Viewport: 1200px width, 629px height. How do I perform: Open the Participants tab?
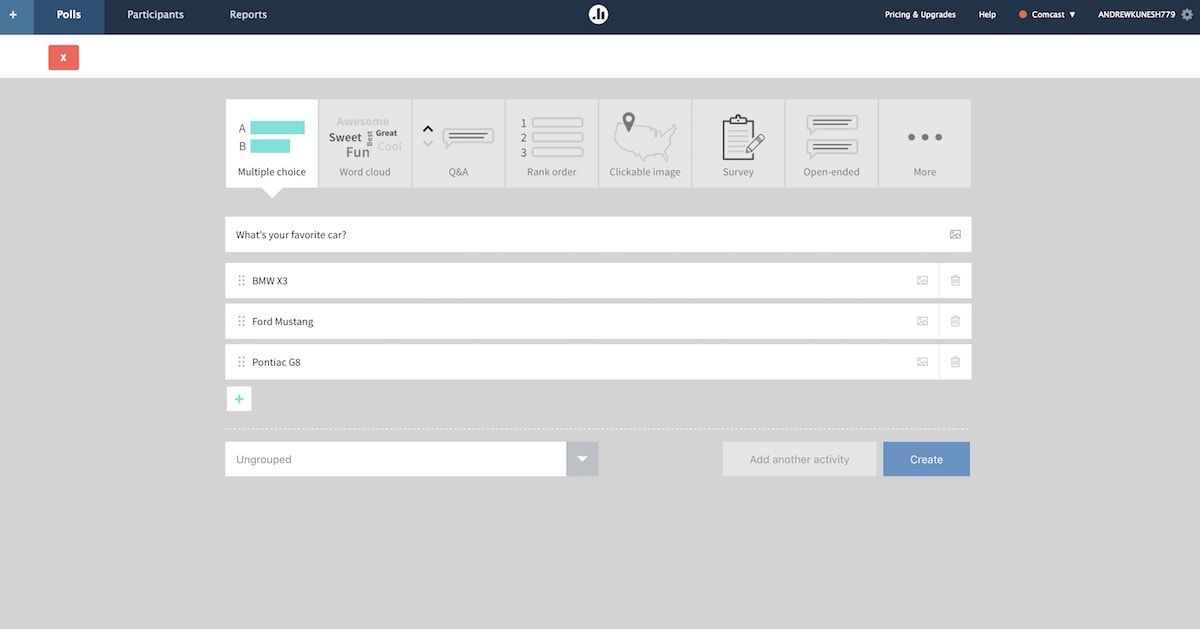coord(155,15)
